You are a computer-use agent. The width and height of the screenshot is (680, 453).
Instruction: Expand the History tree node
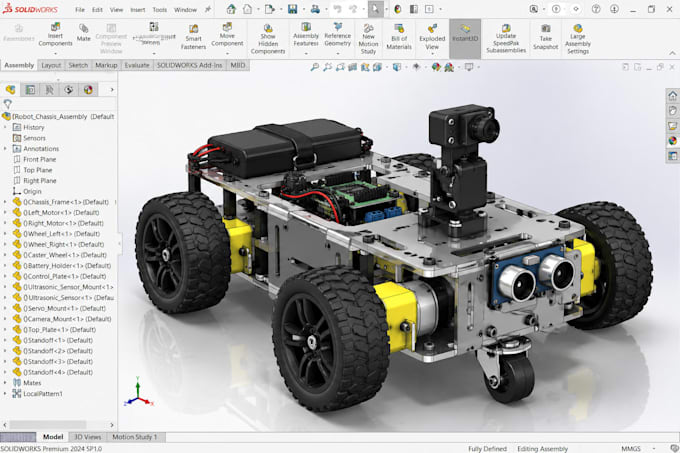point(5,127)
